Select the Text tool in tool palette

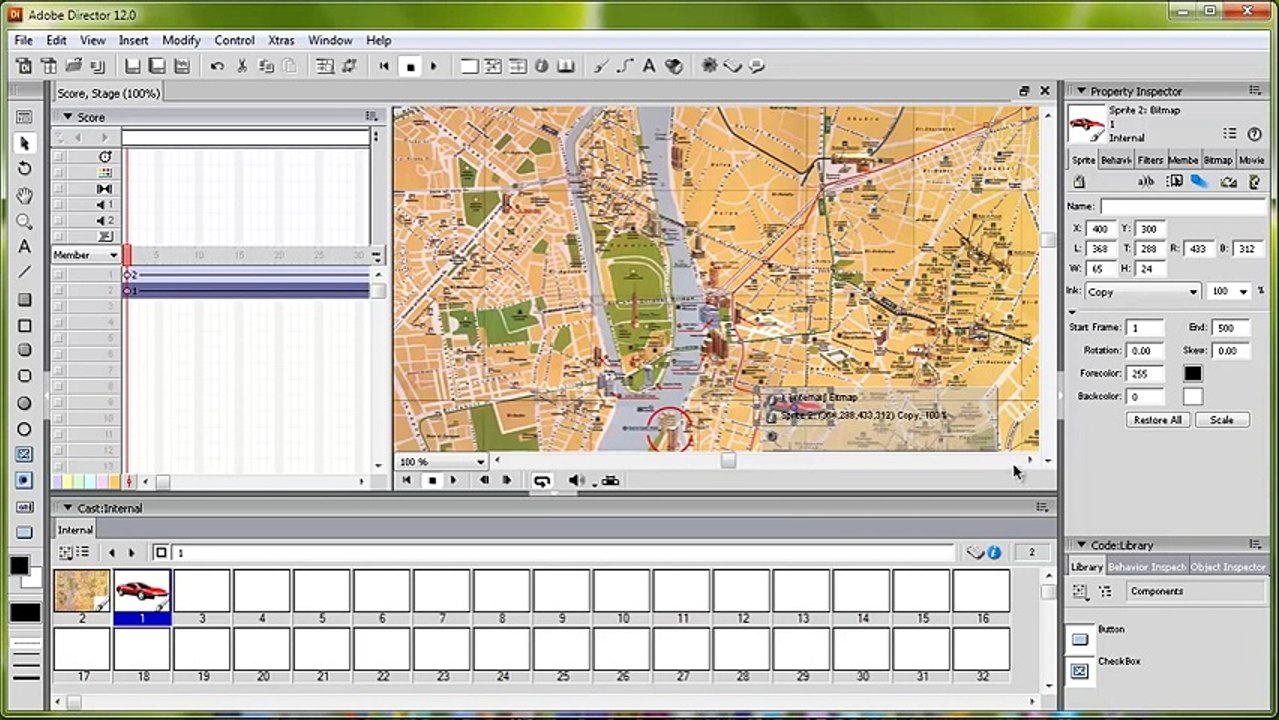25,247
